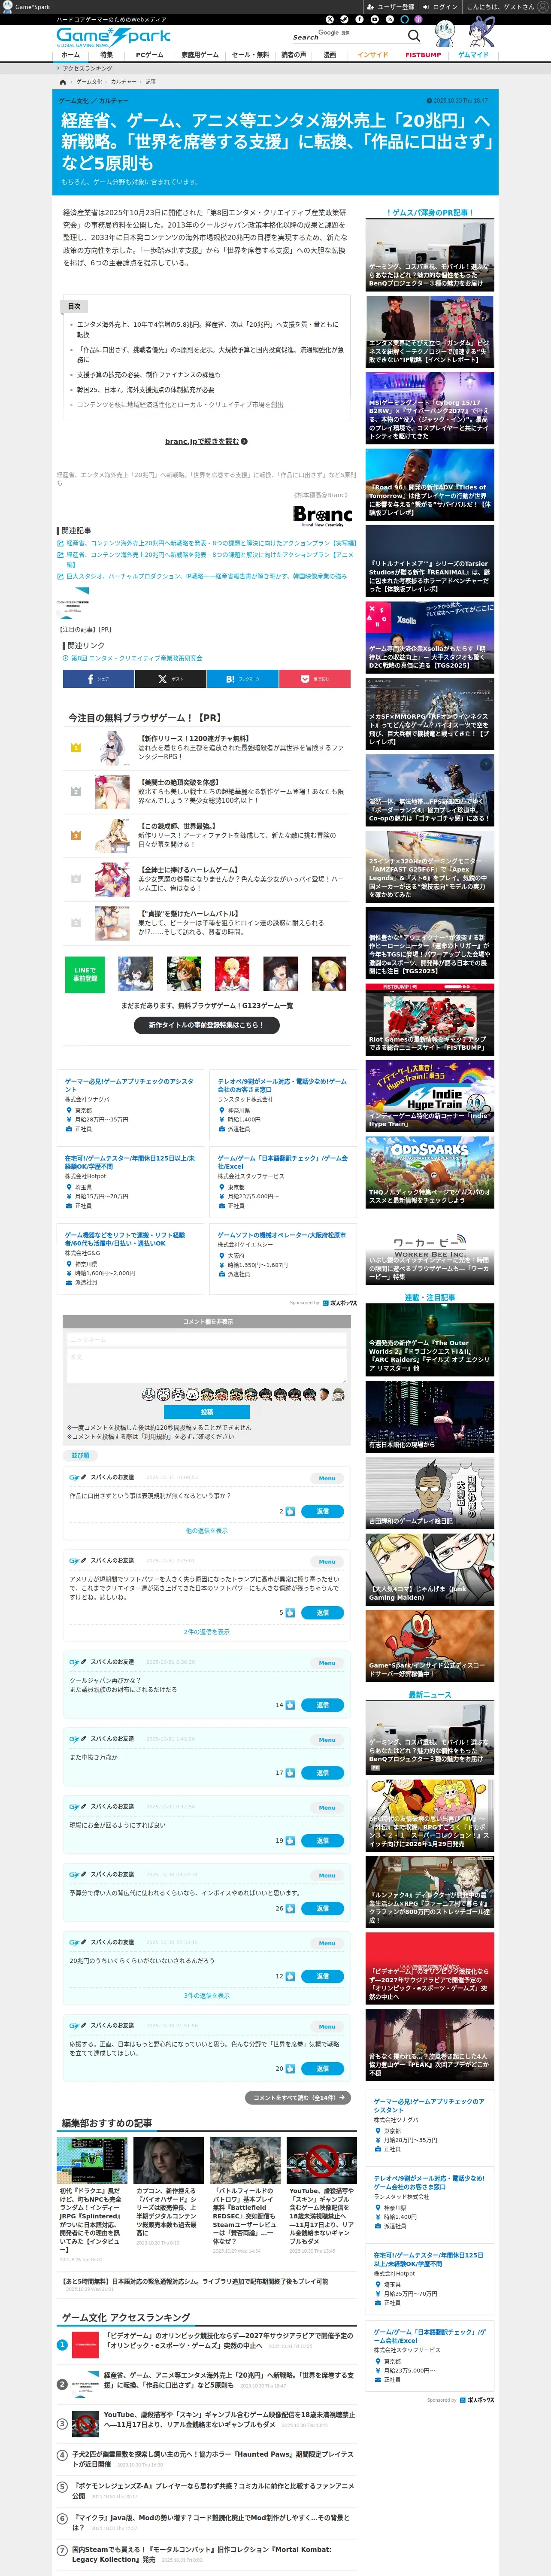
Task: Click the 投稿 submit button
Action: point(207,1412)
